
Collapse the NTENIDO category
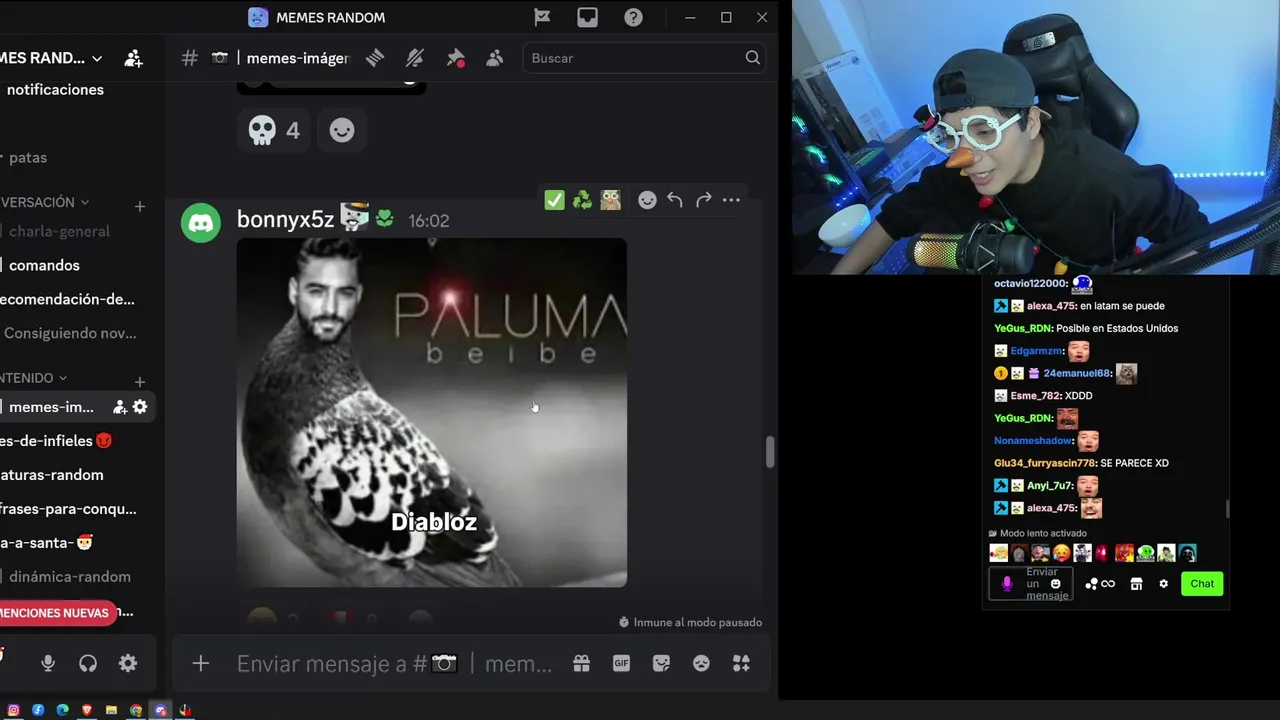33,378
